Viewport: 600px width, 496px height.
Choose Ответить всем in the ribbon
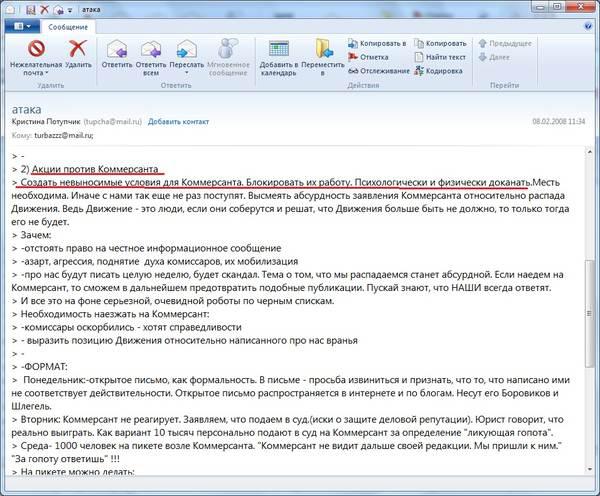151,57
